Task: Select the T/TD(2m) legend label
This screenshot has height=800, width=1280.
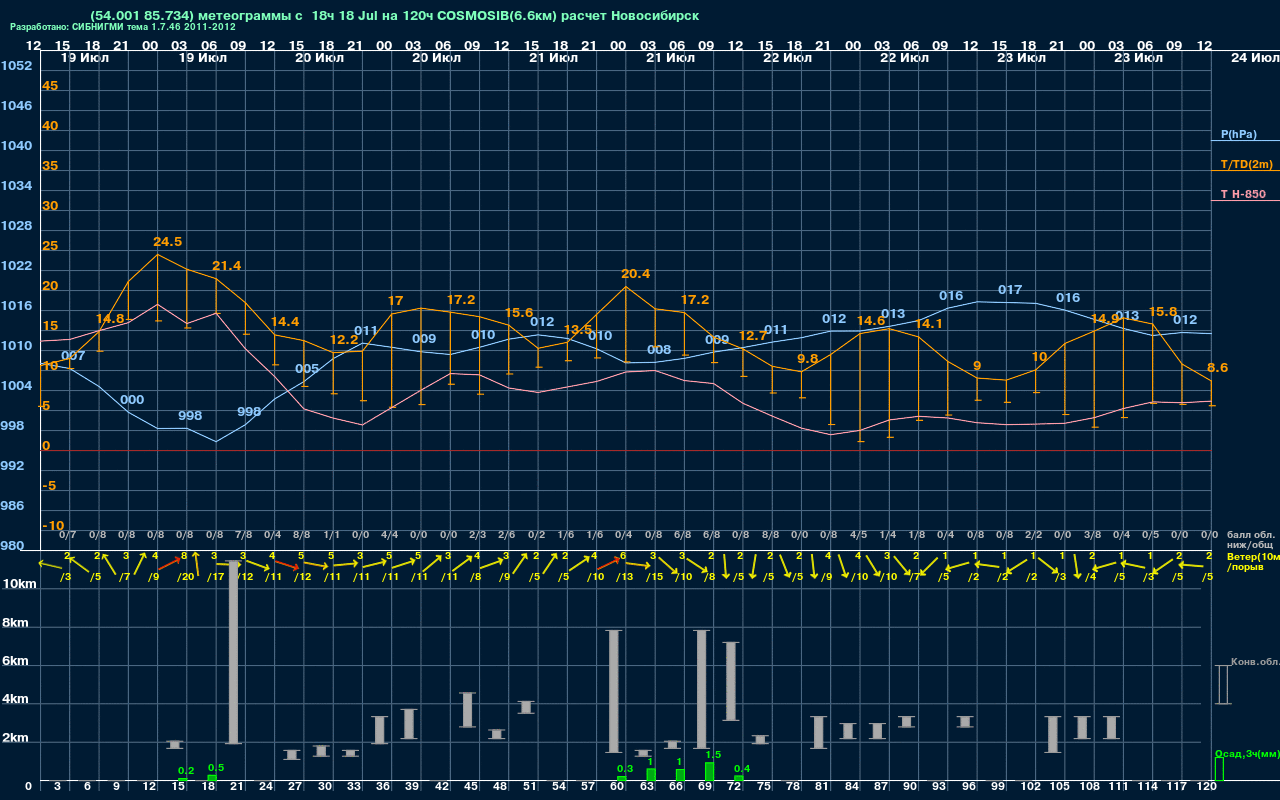Action: (x=1246, y=164)
